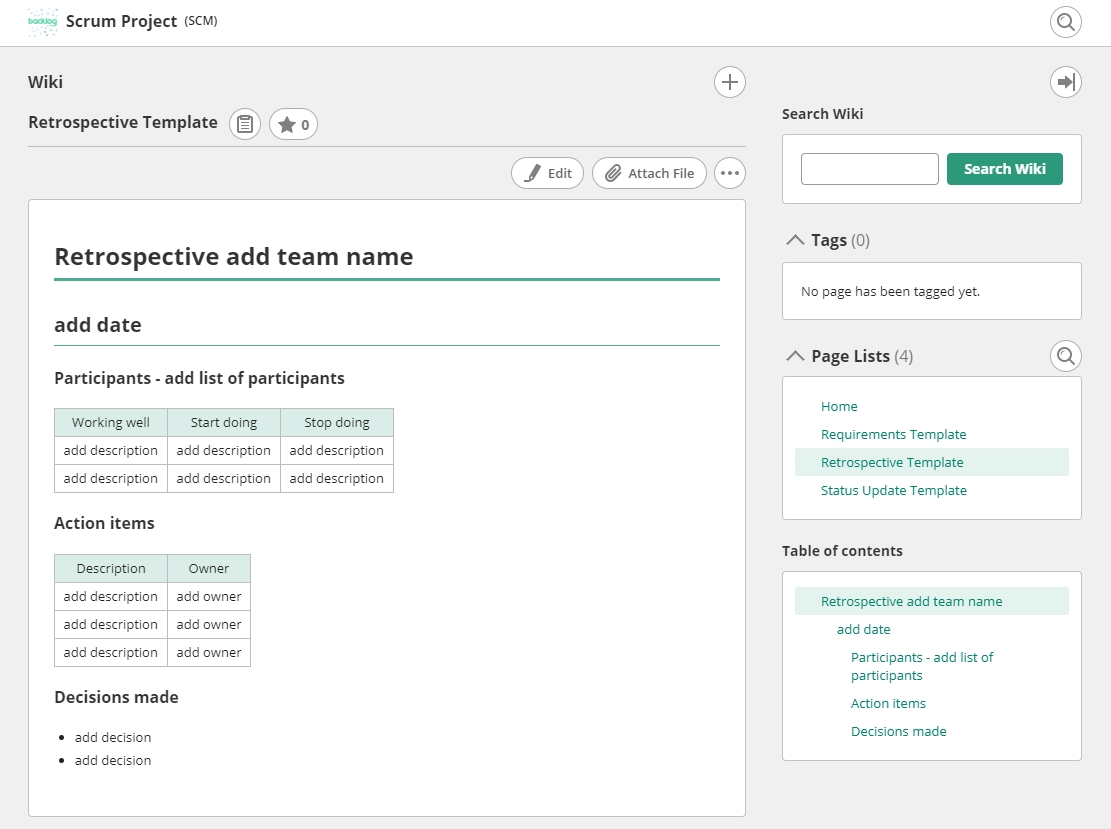Copy the page with the document icon
Screen dimensions: 1111x829
pyautogui.click(x=244, y=123)
